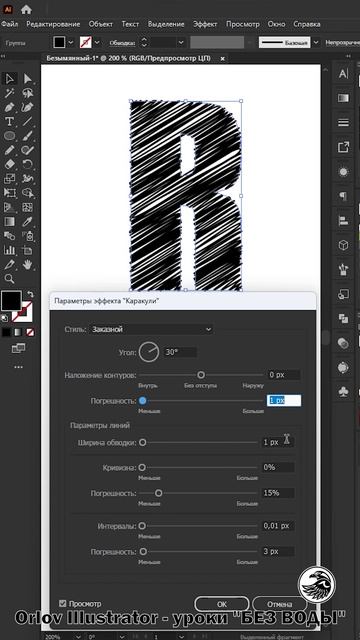
Task: Expand the stroke color dropdown in control bar
Action: pyautogui.click(x=97, y=42)
